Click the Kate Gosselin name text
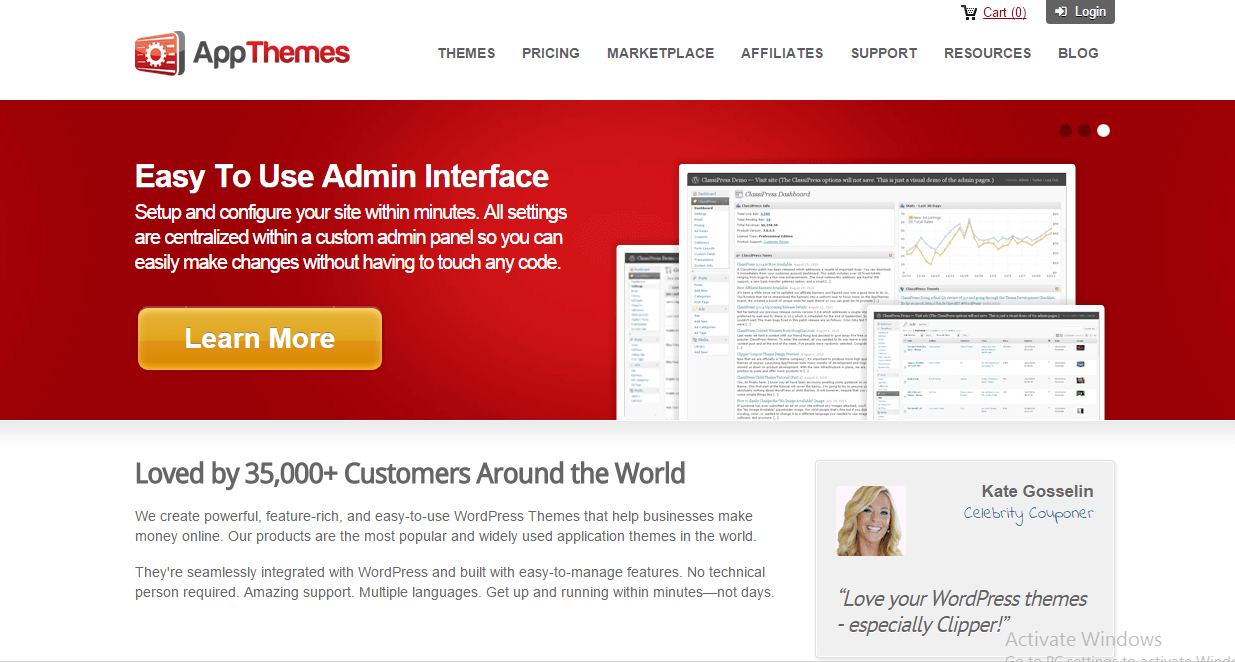This screenshot has height=662, width=1235. (1037, 491)
